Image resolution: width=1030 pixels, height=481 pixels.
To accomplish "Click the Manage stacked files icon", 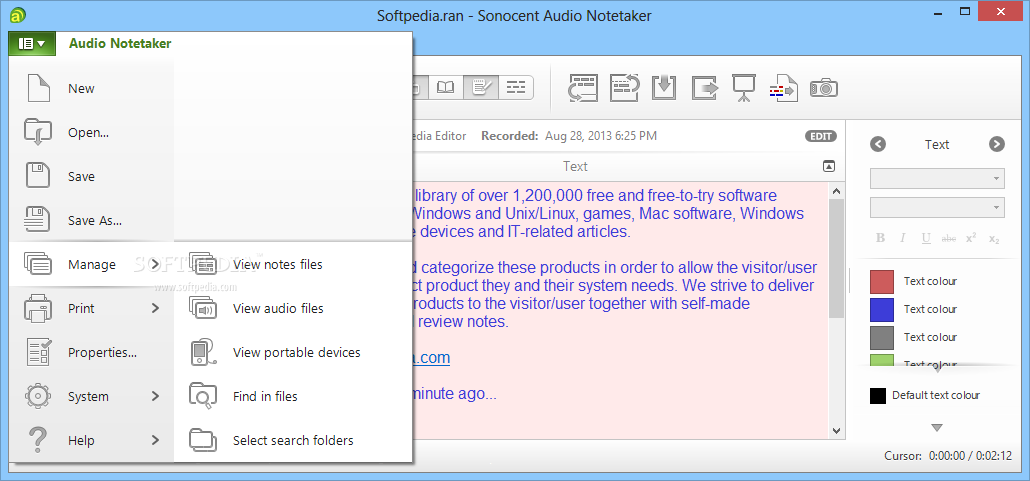I will pos(37,264).
